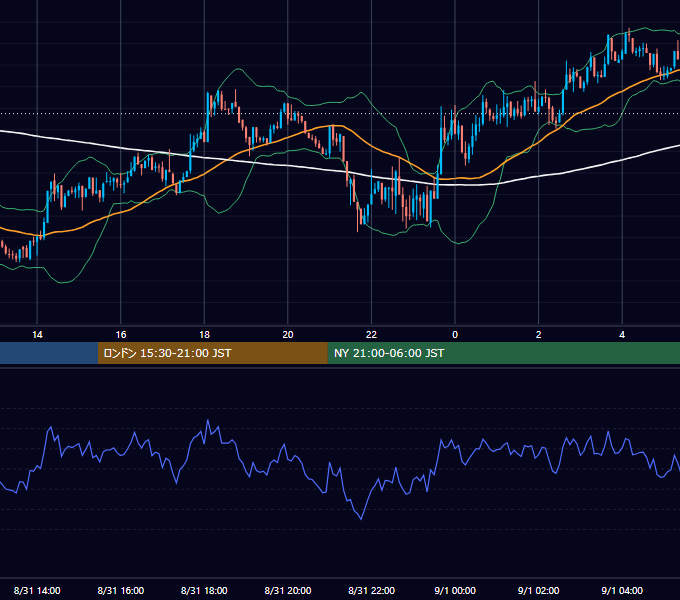Viewport: 680px width, 600px height.
Task: Click the blue session bar before London
Action: (x=49, y=353)
